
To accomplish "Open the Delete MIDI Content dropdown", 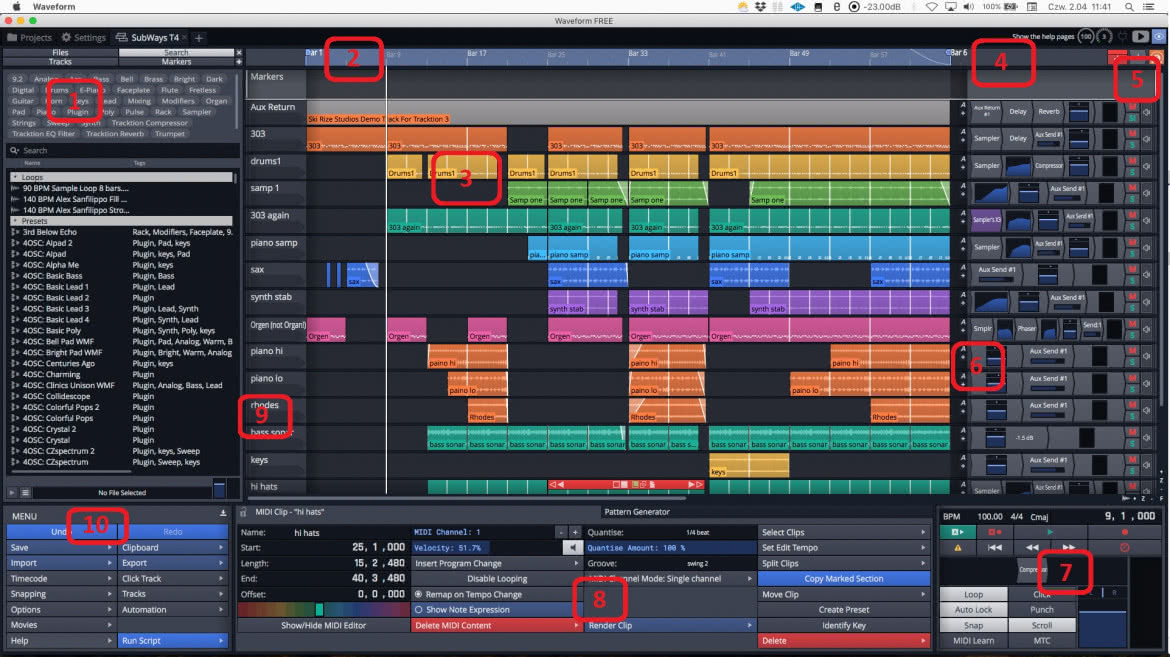I will 496,626.
